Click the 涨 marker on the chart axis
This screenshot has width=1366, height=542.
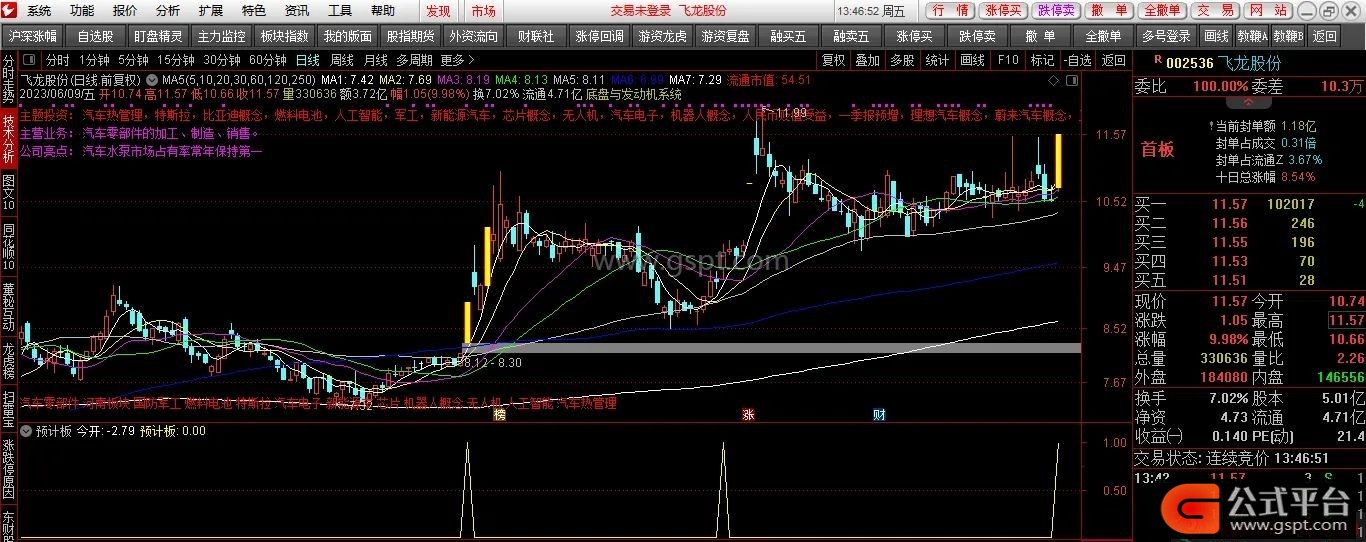coord(747,414)
